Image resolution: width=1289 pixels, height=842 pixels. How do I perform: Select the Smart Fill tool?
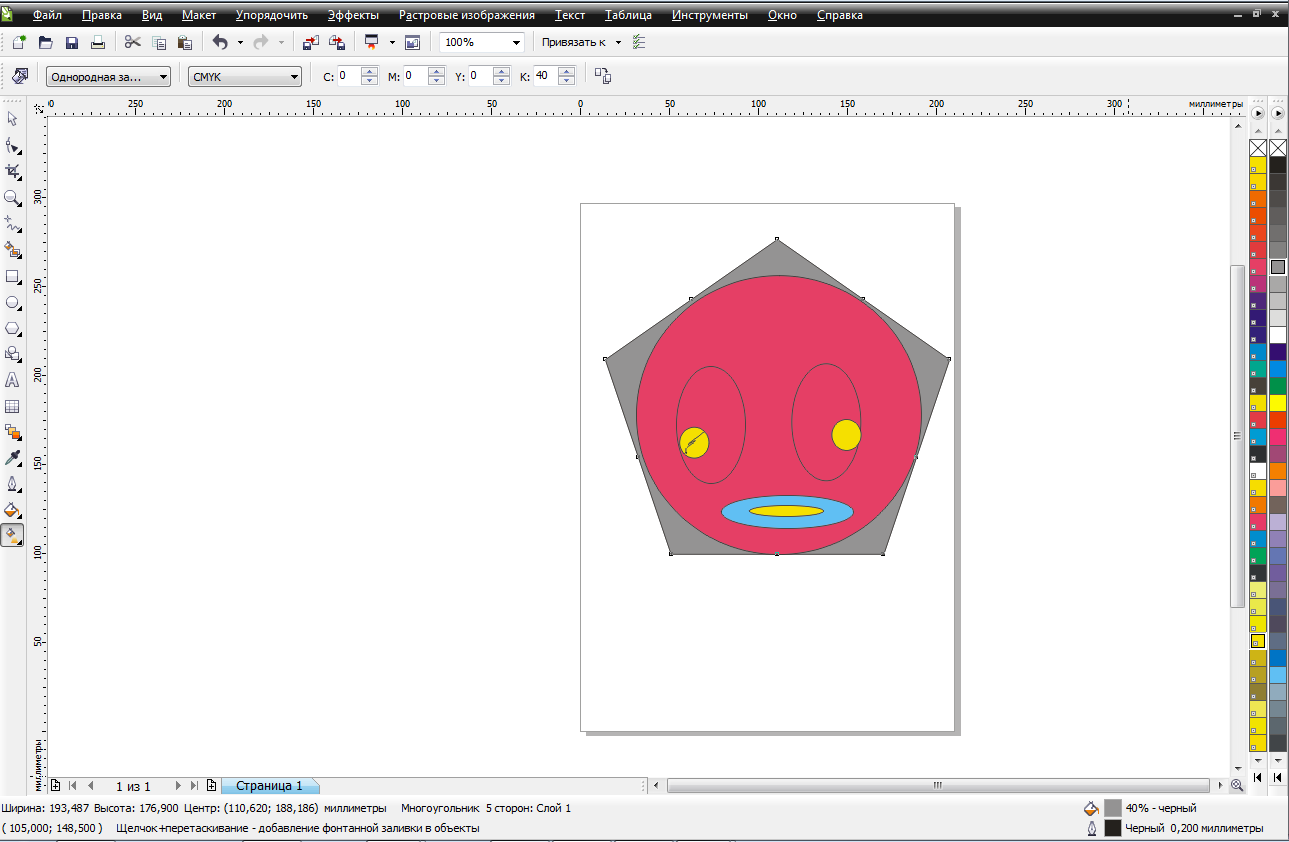13,249
